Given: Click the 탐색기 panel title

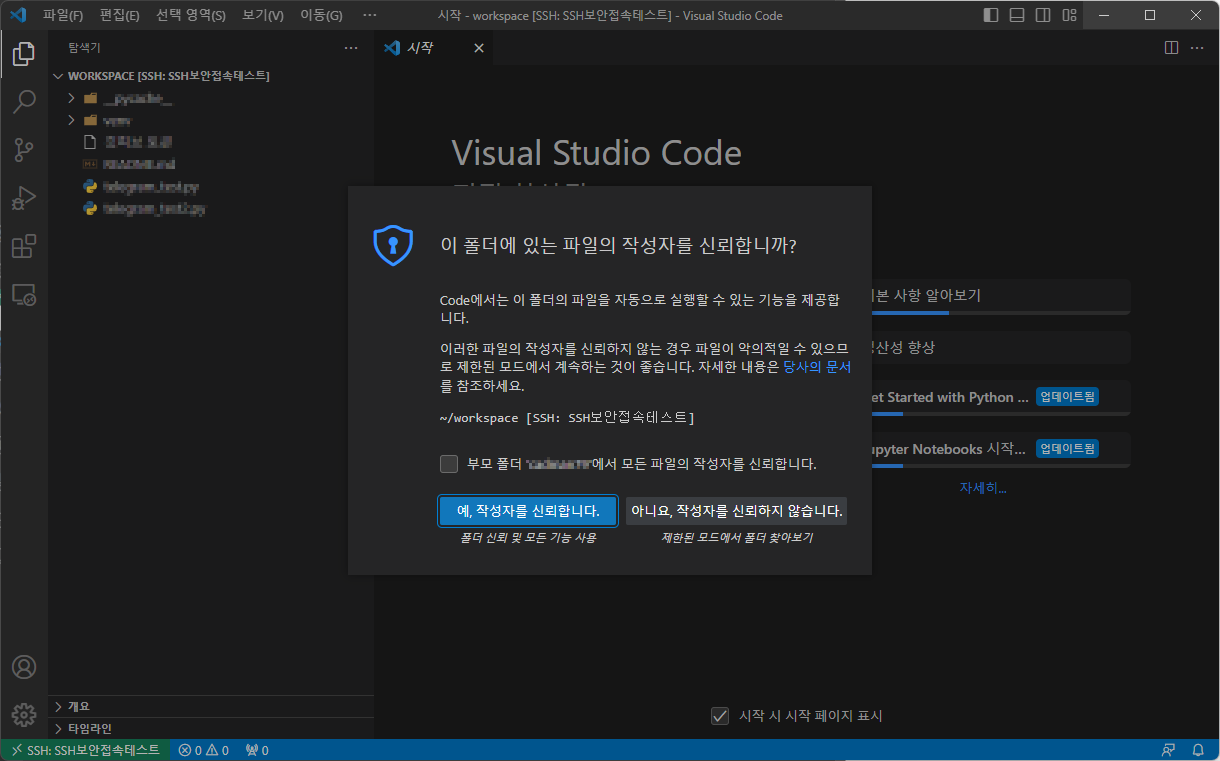Looking at the screenshot, I should (x=84, y=48).
